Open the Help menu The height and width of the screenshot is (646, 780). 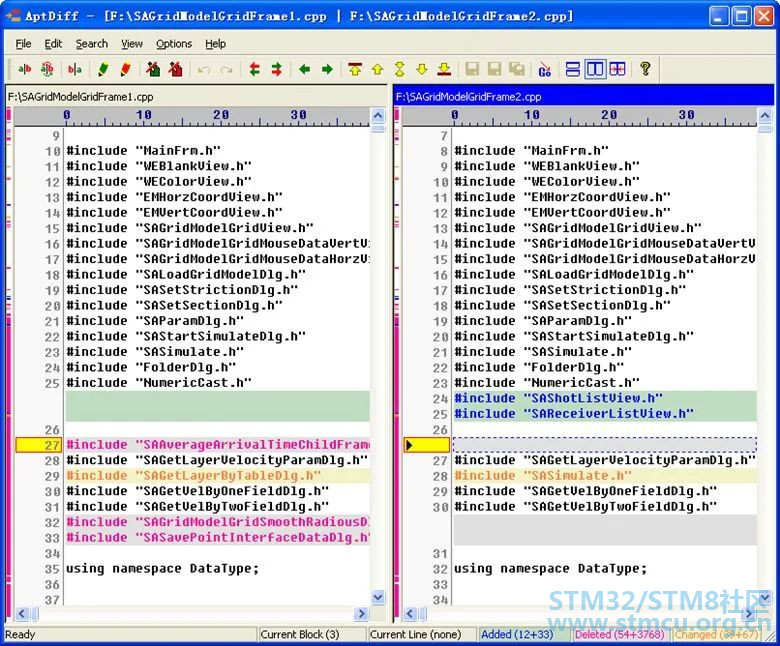(215, 44)
